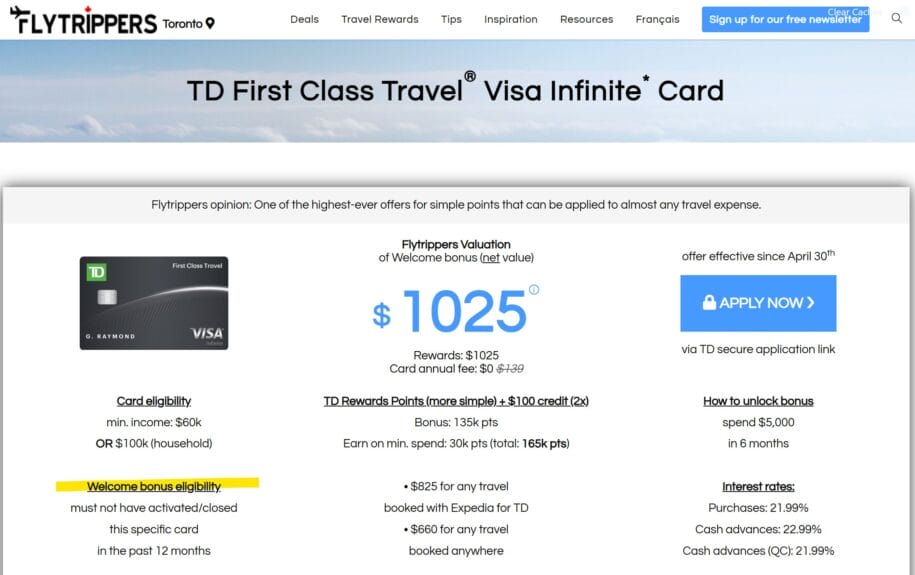Switch language to Français
The width and height of the screenshot is (915, 575).
(658, 19)
